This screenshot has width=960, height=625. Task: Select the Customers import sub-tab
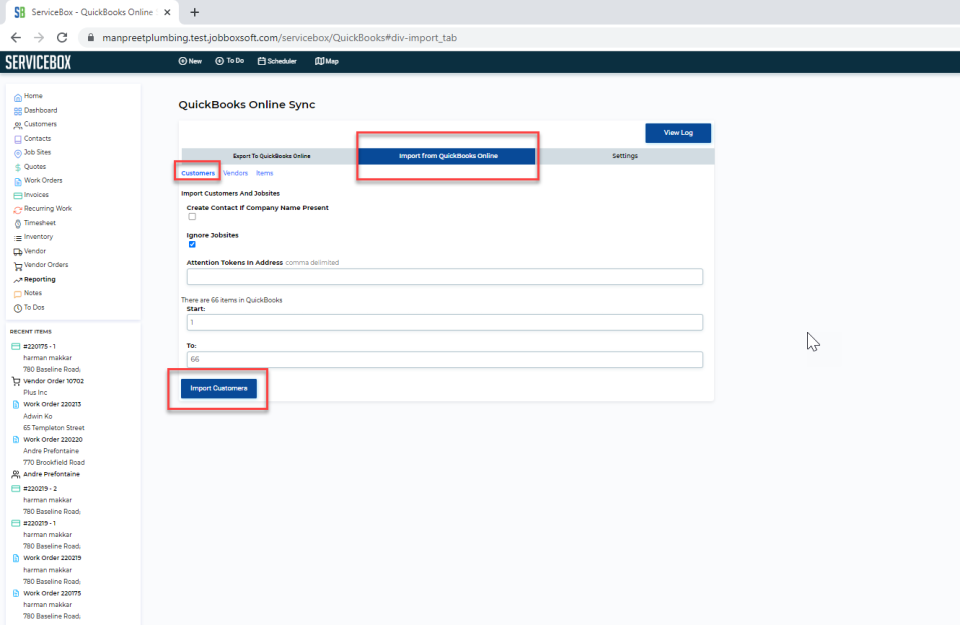point(198,173)
